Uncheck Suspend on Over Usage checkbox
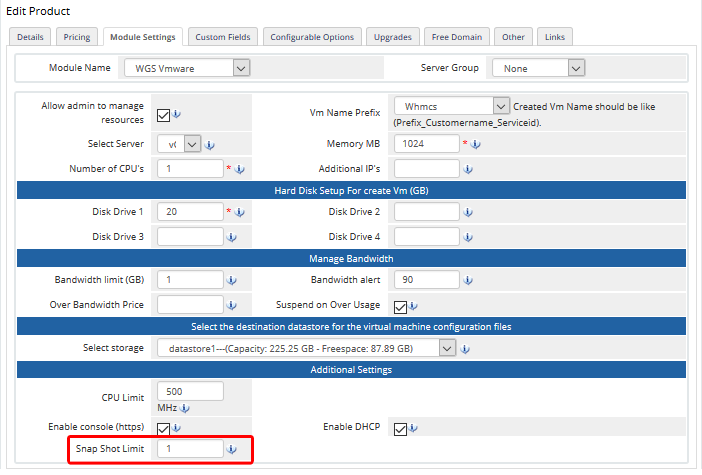 [400, 306]
